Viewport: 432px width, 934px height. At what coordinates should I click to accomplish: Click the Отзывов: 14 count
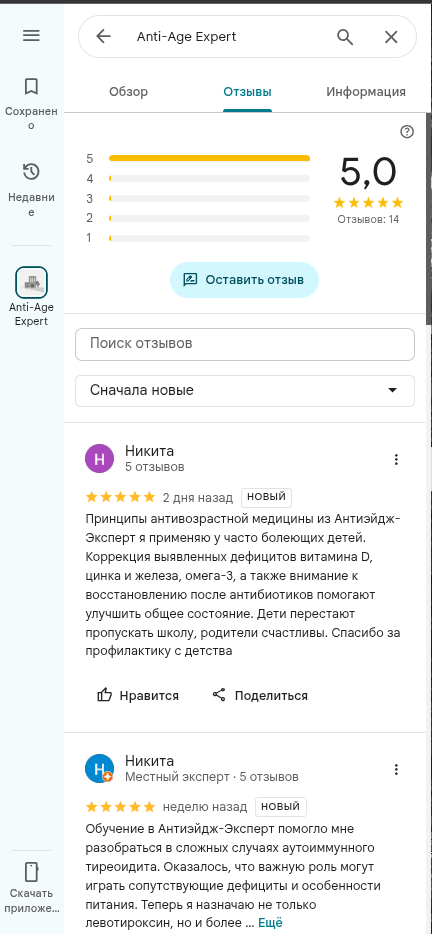pos(368,219)
